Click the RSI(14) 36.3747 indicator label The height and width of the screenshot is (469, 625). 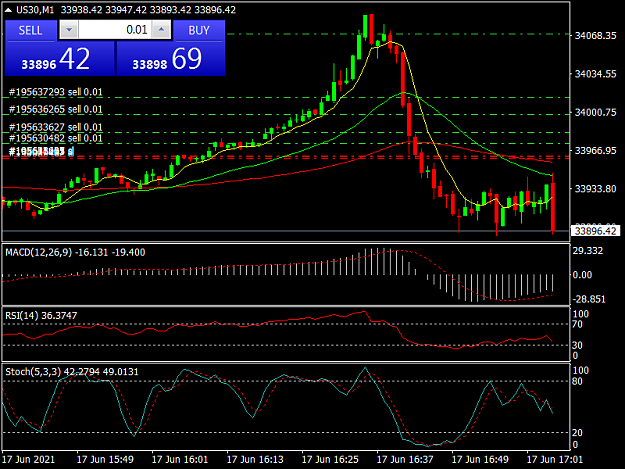[x=41, y=316]
